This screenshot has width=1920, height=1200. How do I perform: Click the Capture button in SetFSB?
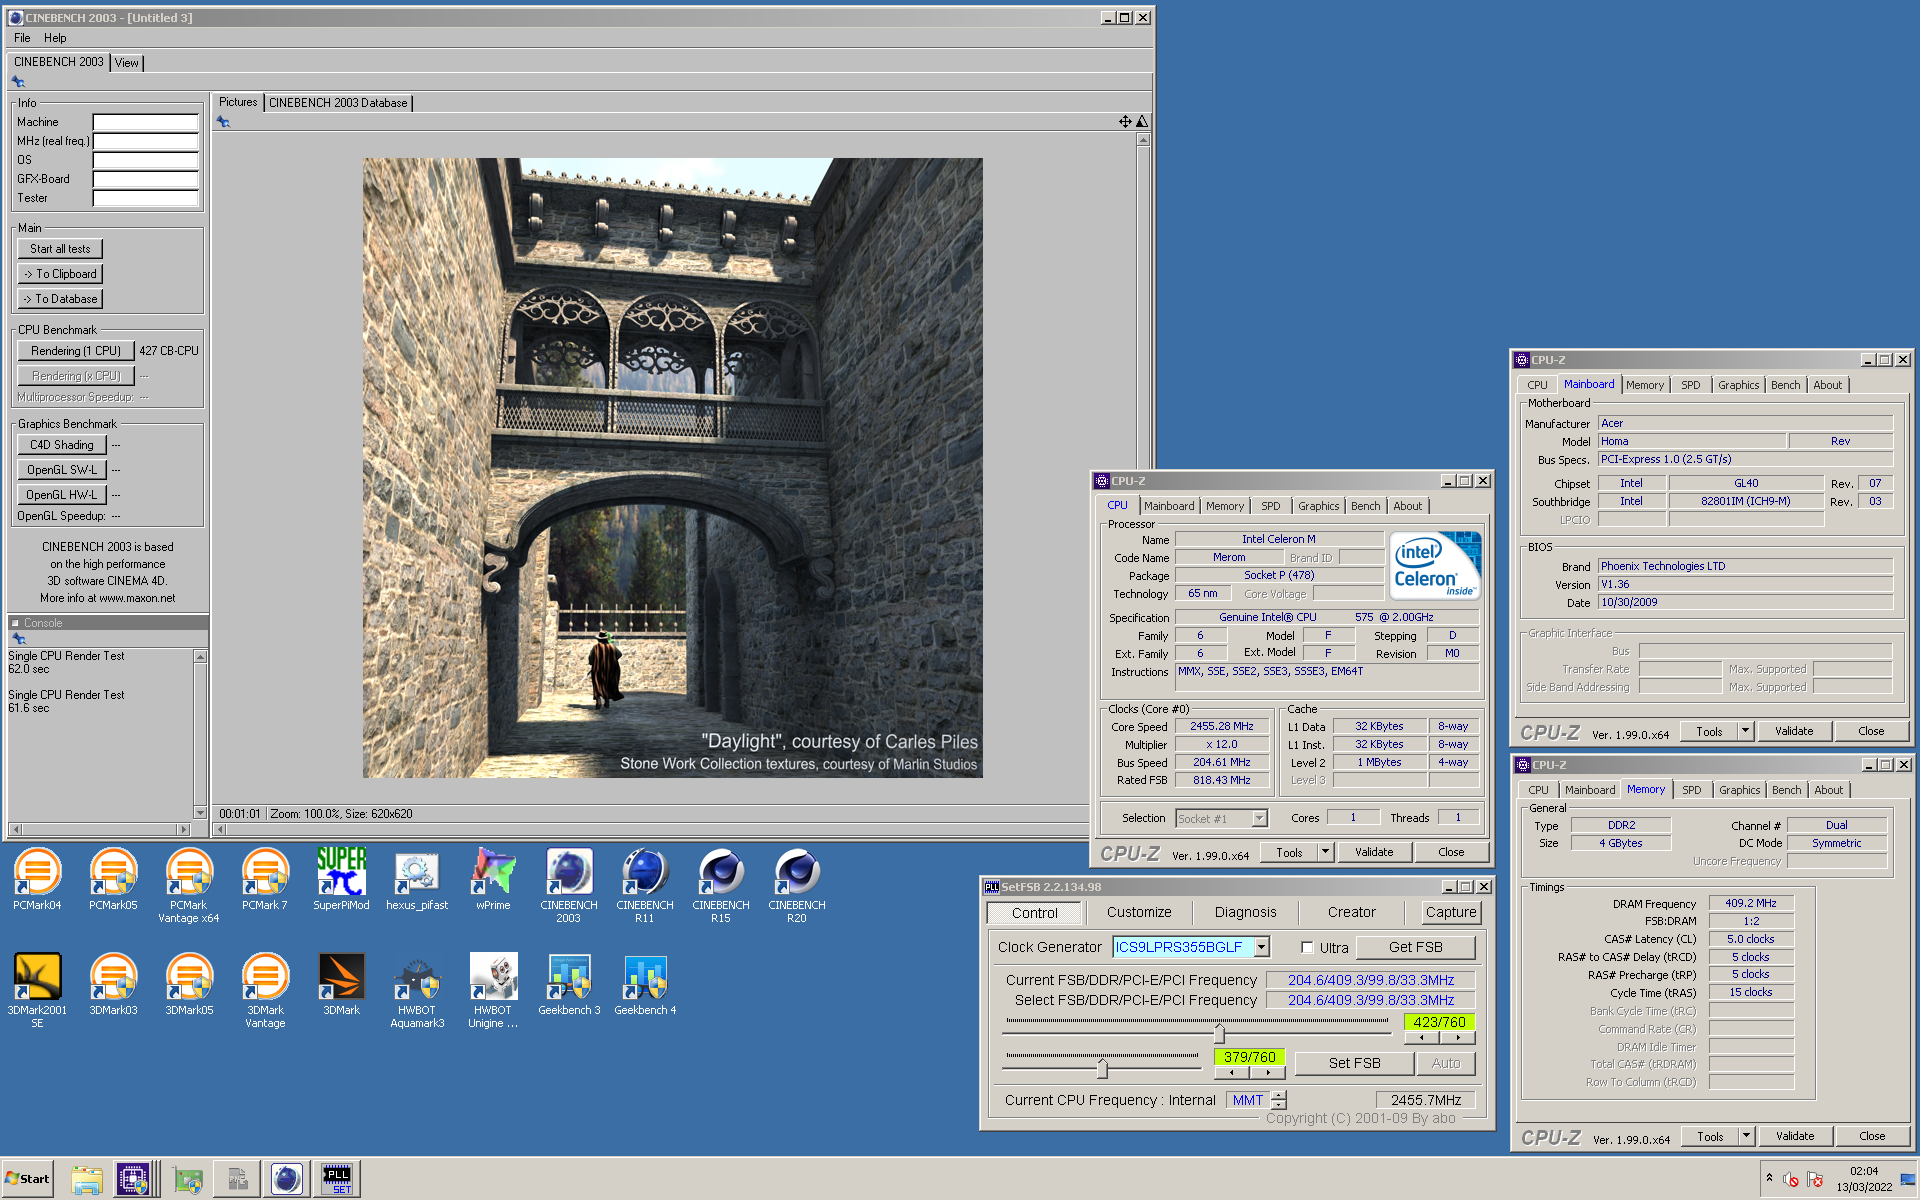1450,912
